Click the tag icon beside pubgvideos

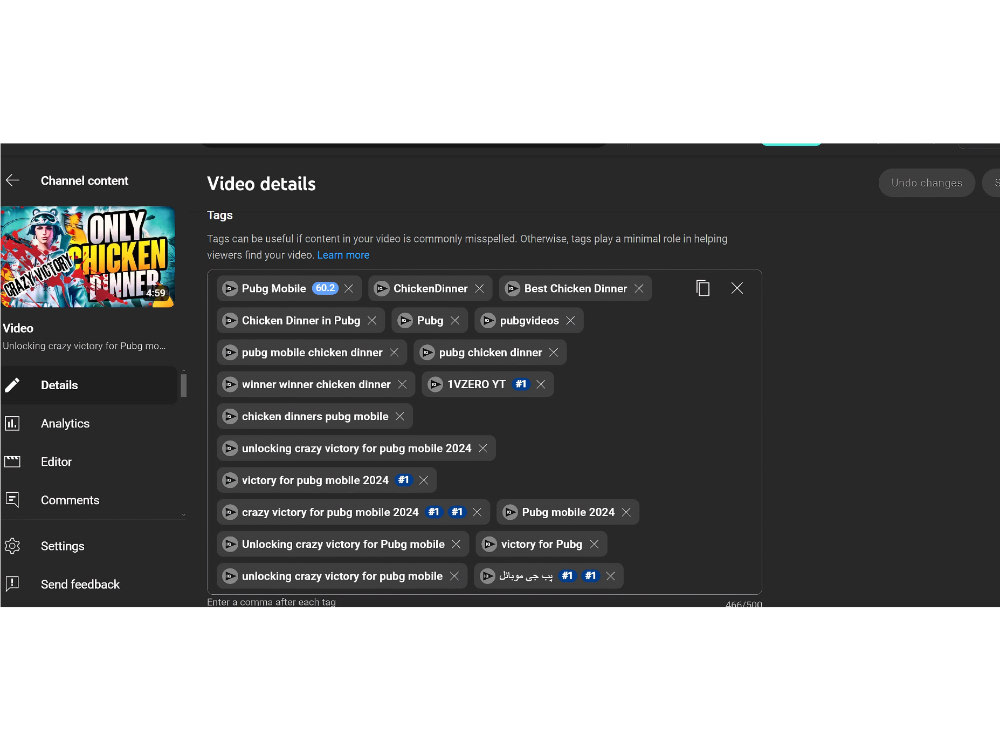click(x=488, y=321)
